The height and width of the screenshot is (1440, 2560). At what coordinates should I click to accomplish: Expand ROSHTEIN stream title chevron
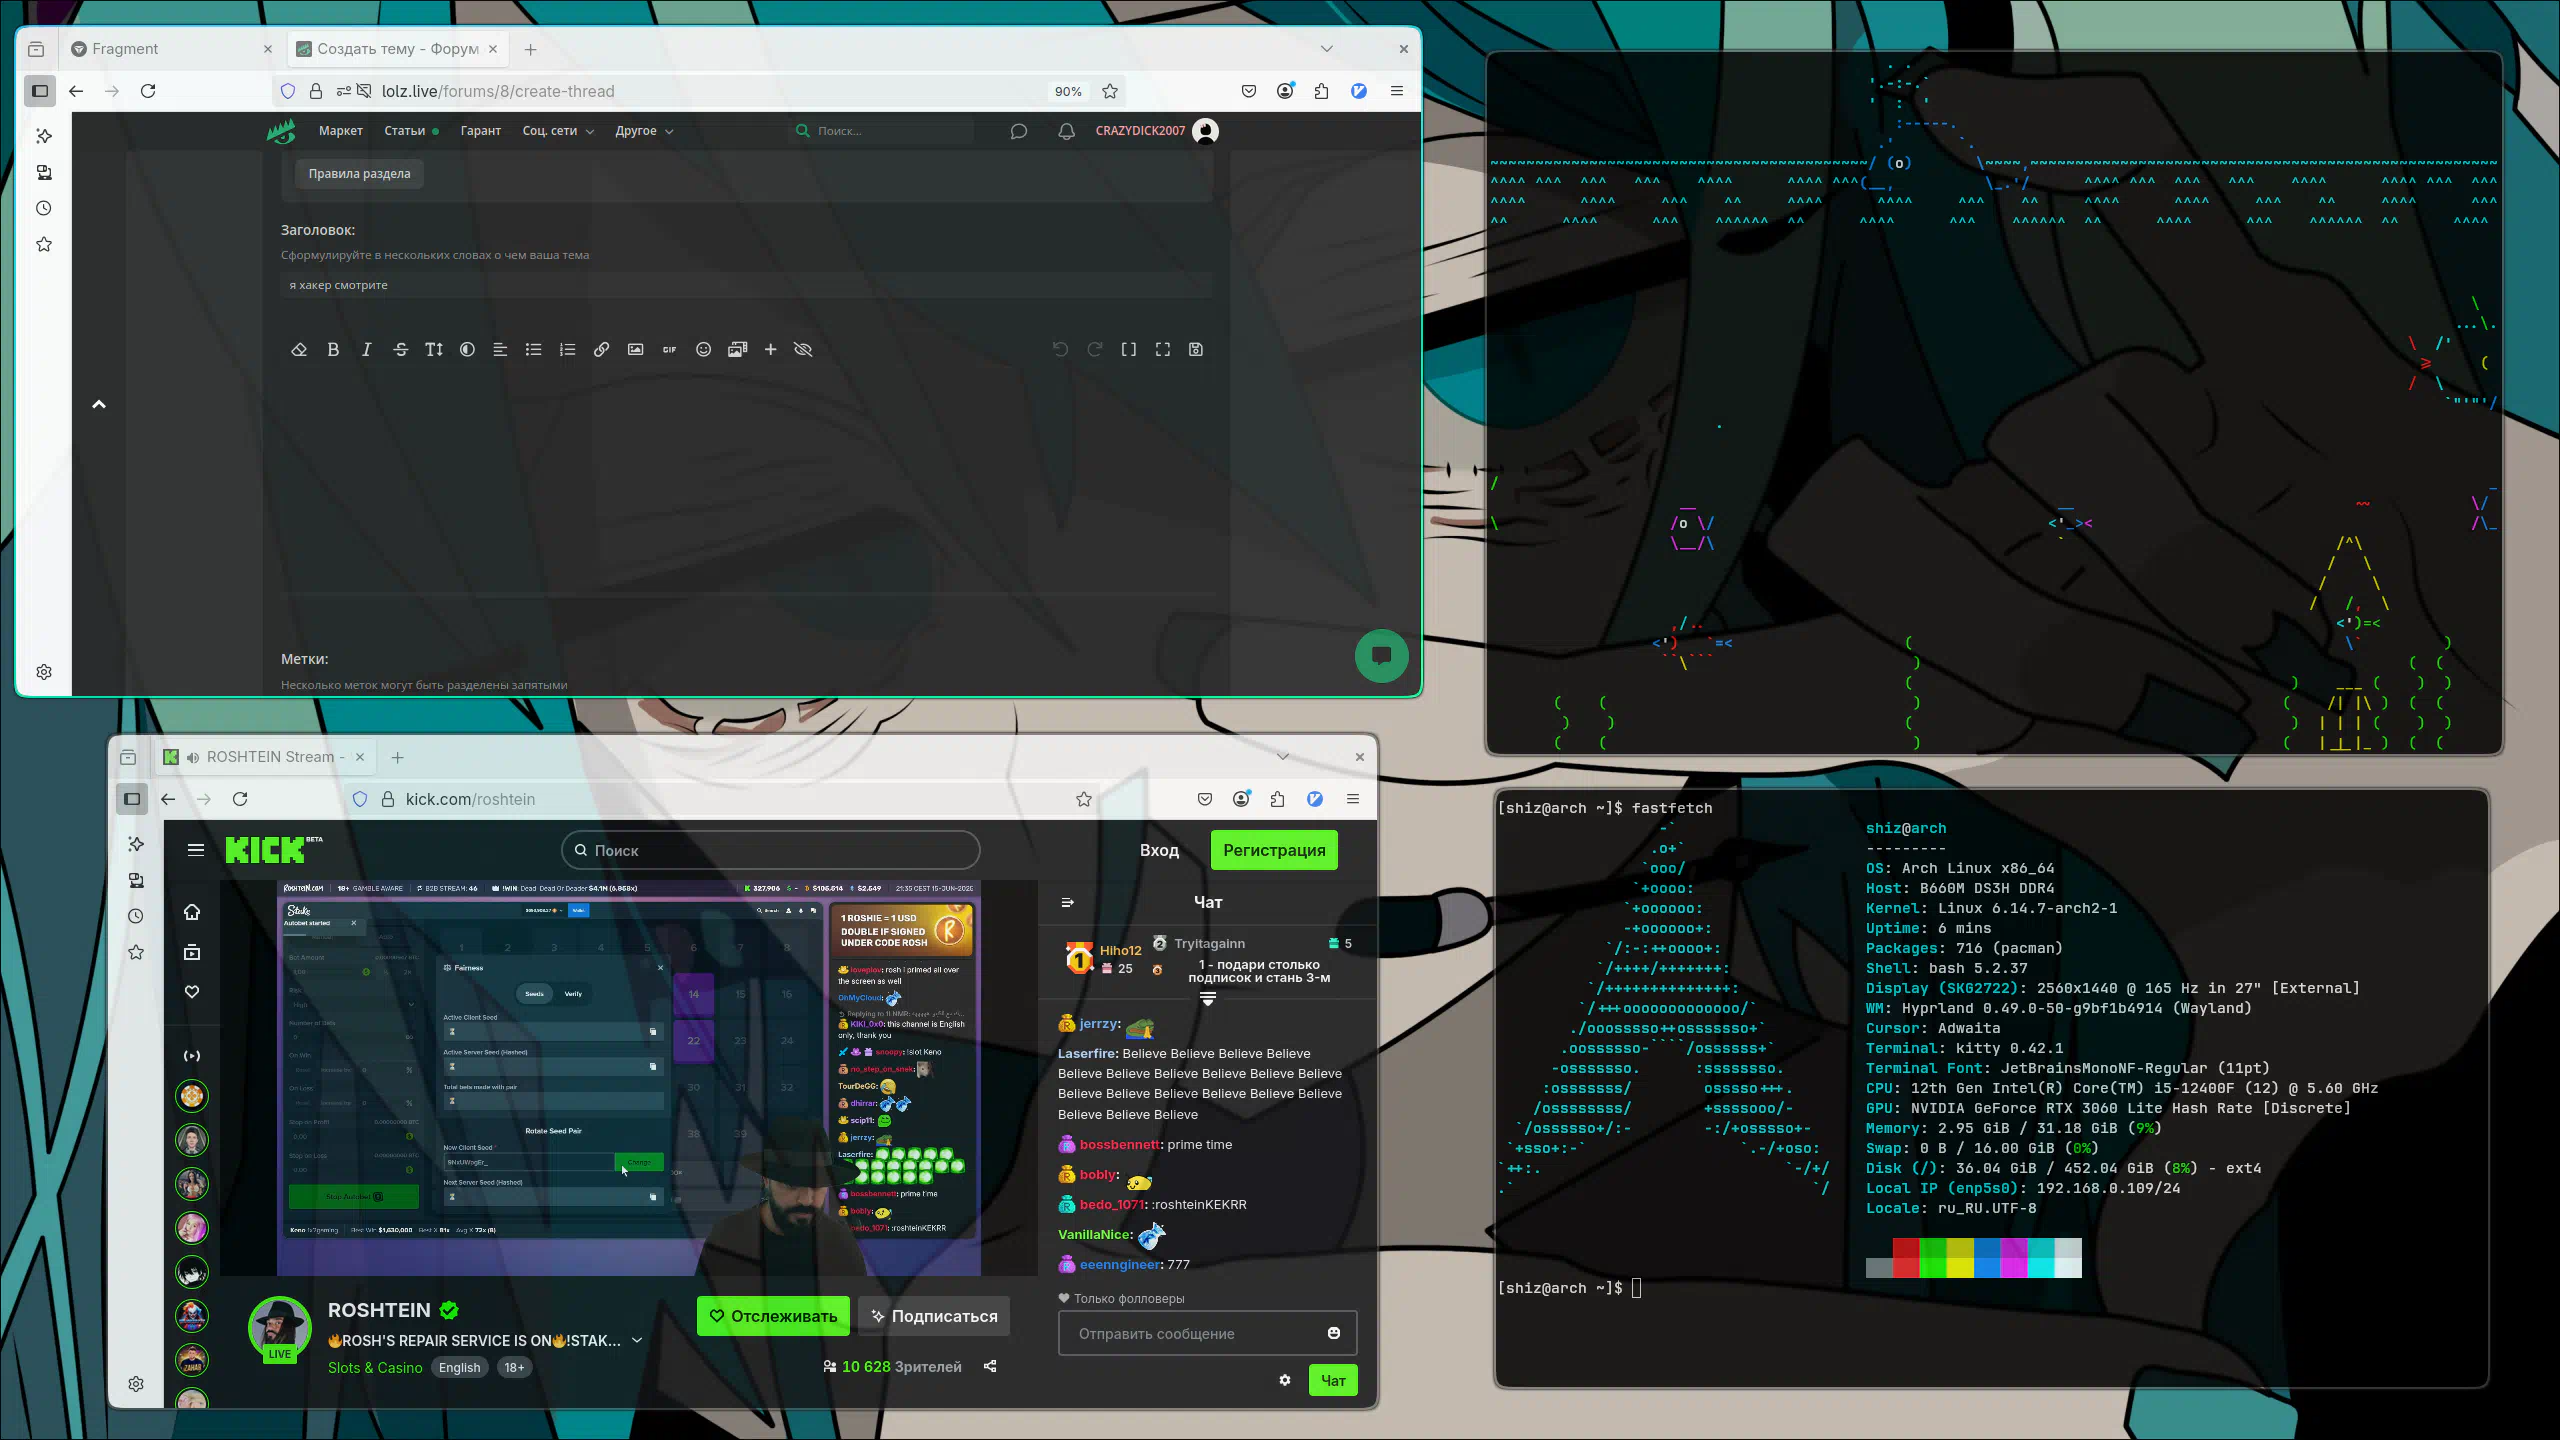point(637,1341)
